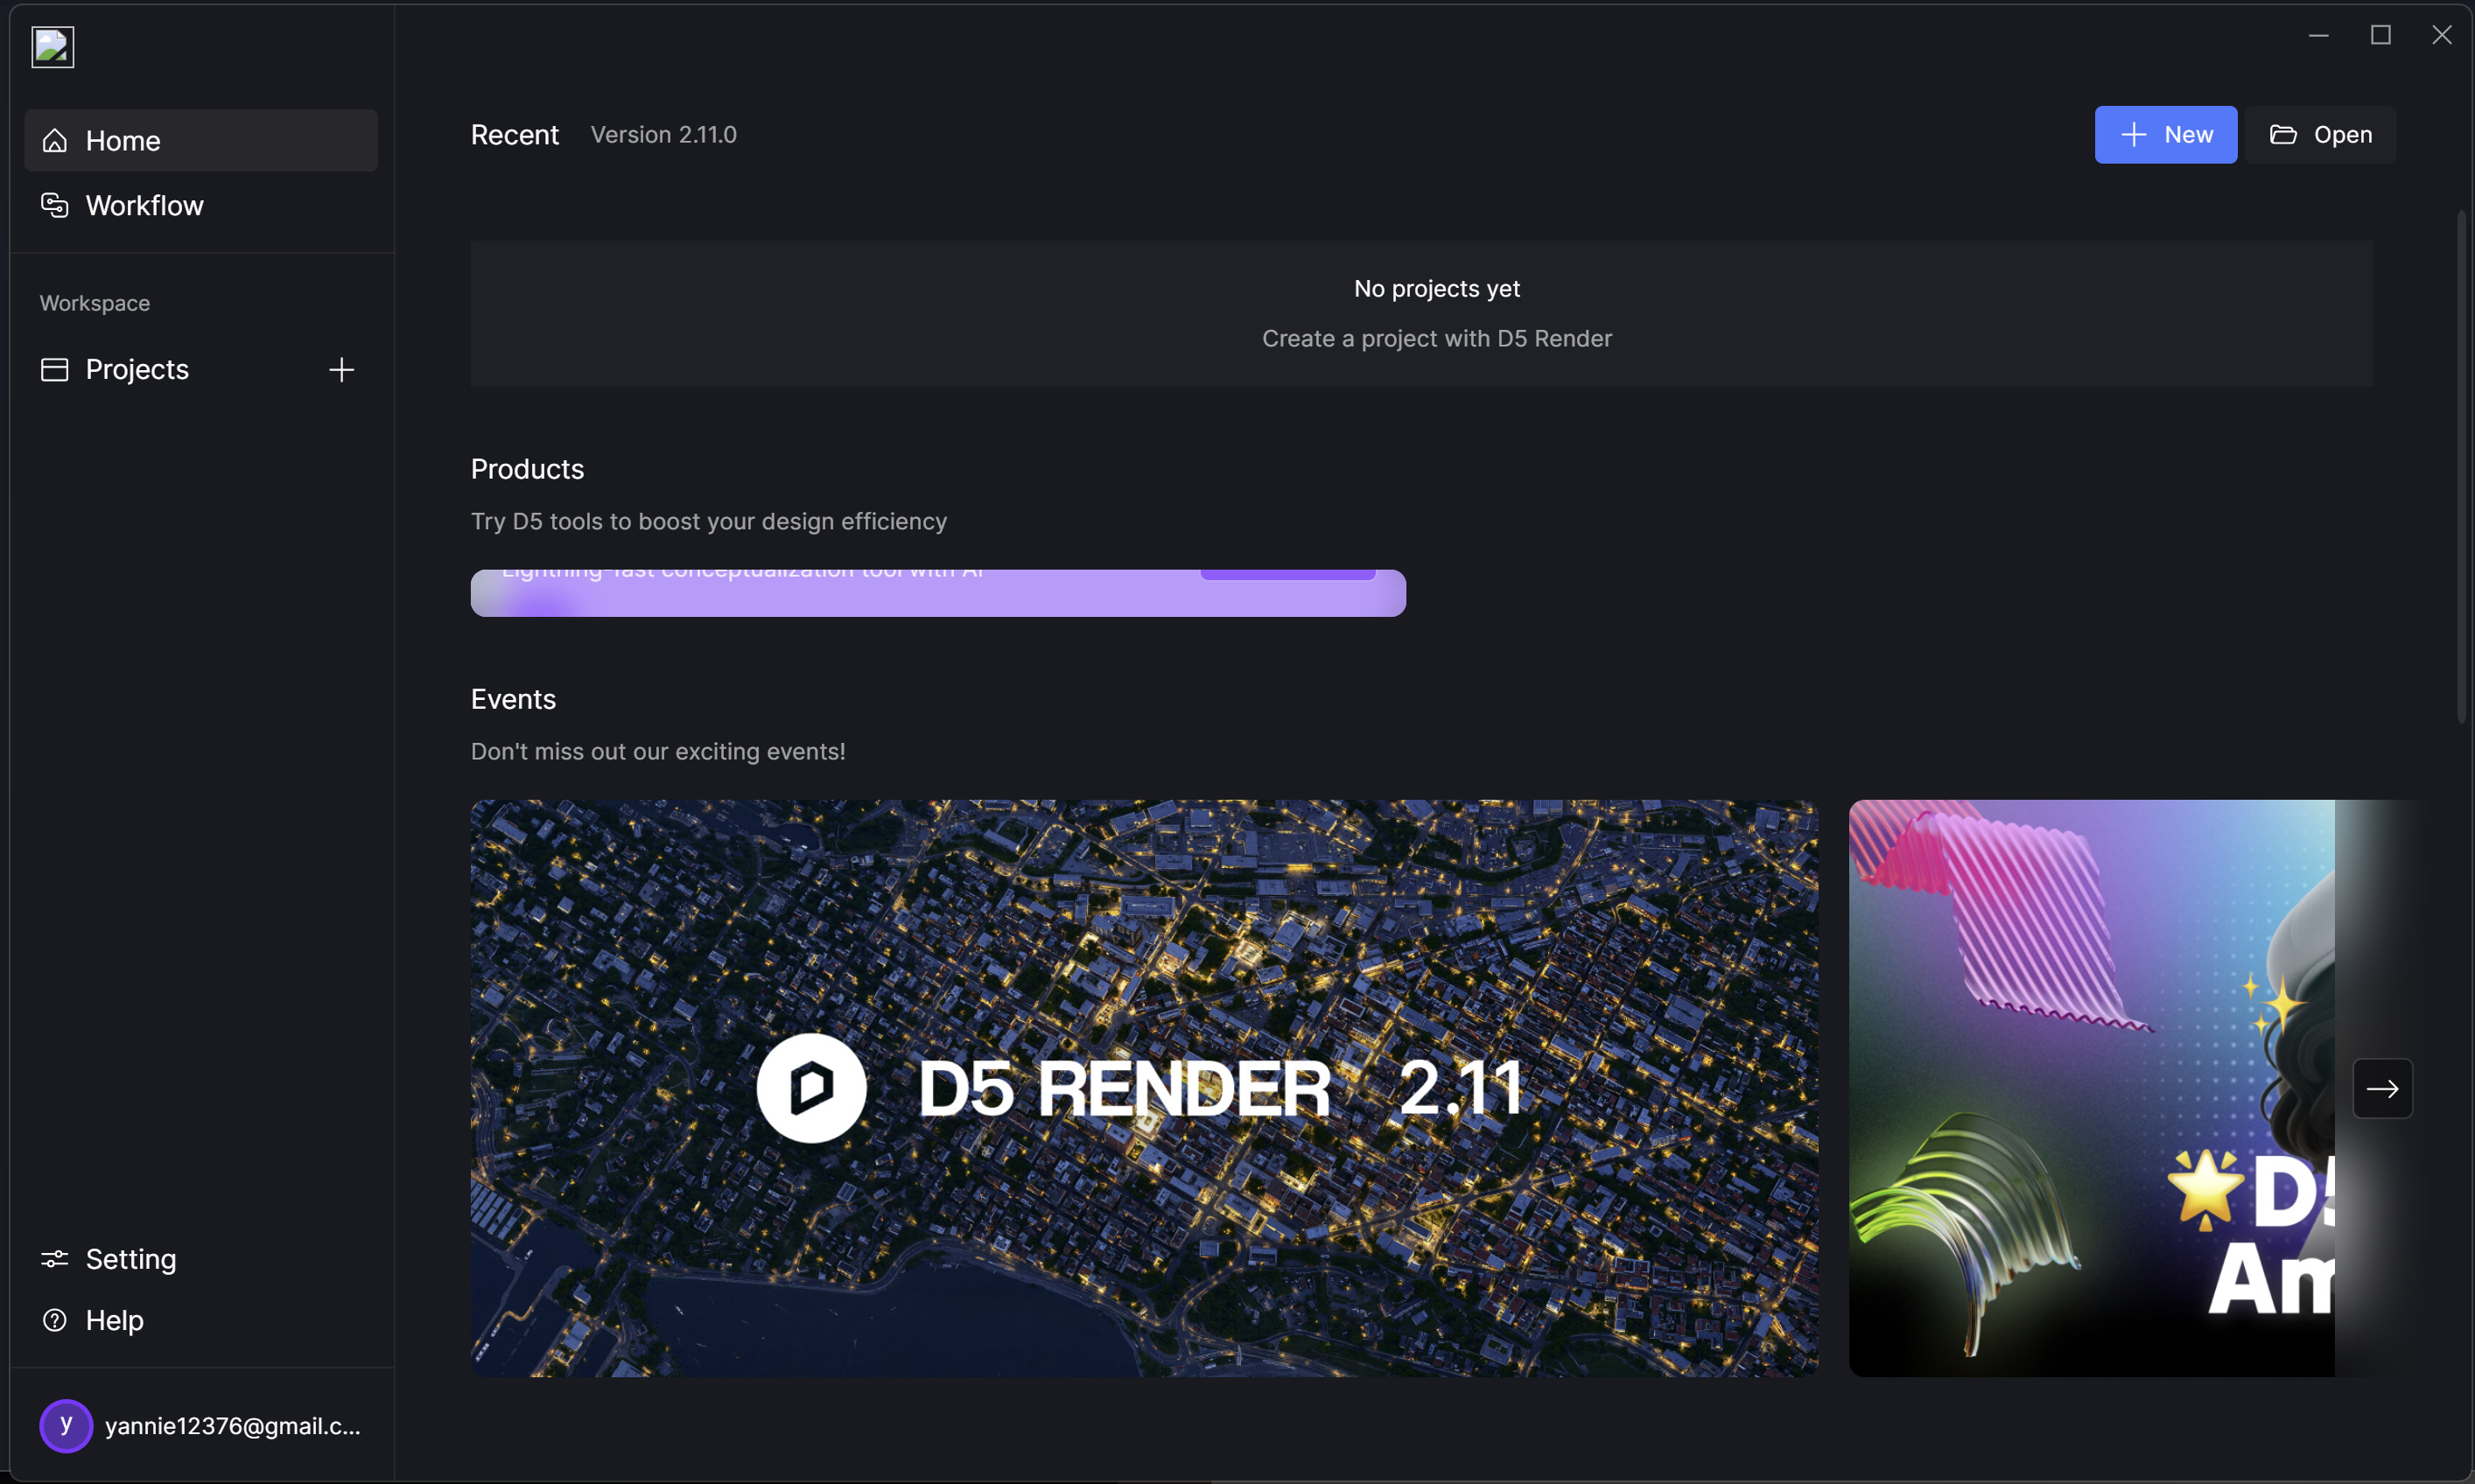Open the Home page from the sidebar
Screen dimensions: 2475x1484
(x=201, y=140)
